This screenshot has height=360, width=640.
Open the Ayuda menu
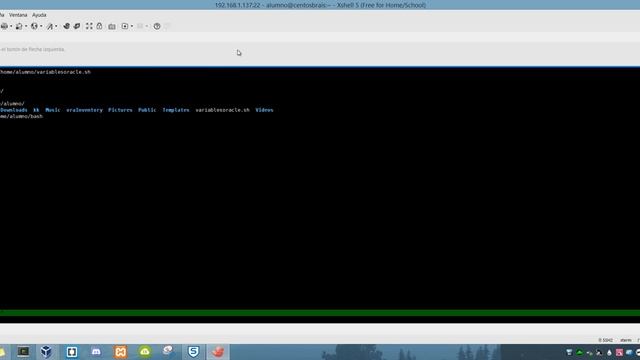click(x=39, y=15)
